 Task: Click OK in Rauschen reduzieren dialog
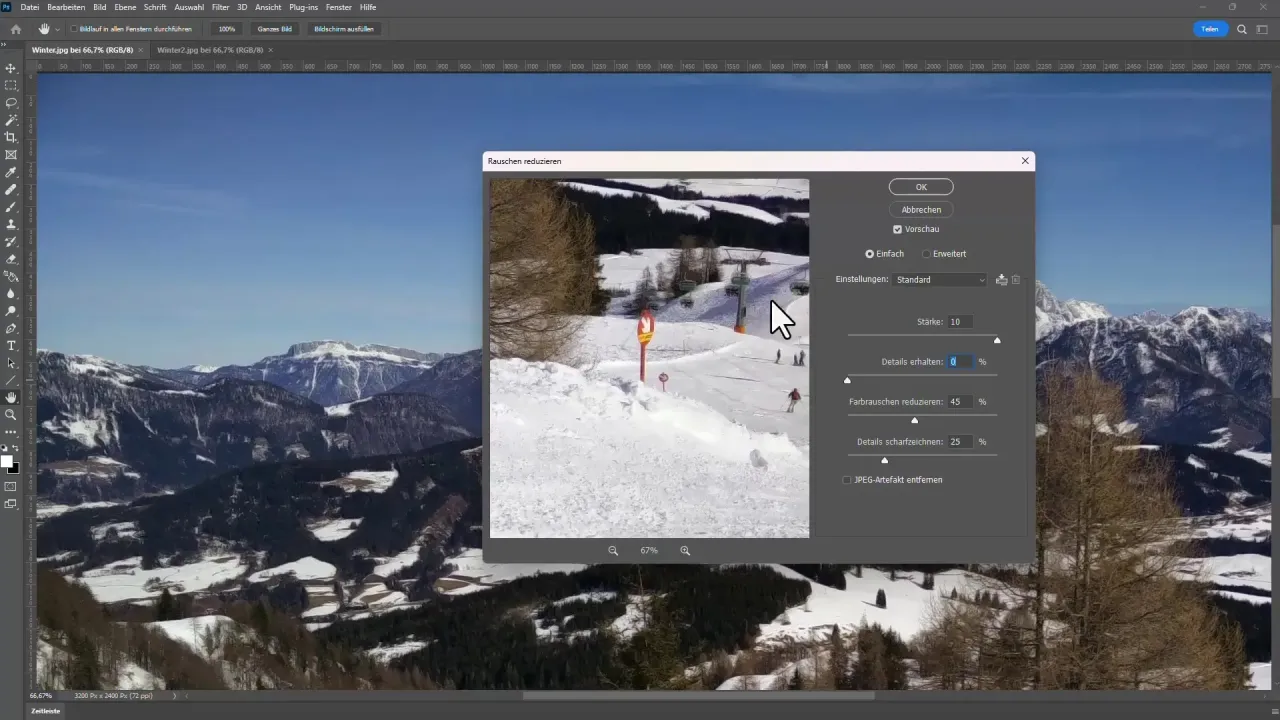coord(921,187)
